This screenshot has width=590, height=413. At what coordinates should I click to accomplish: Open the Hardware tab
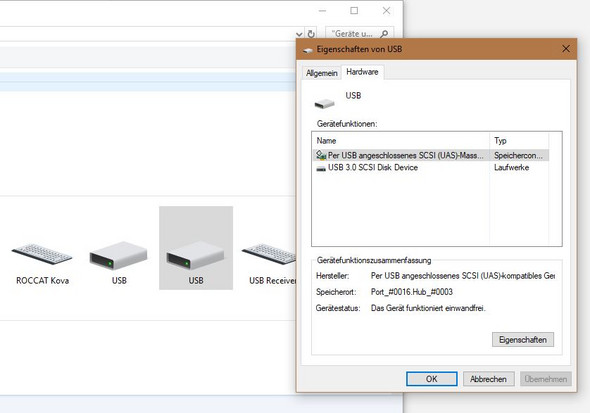point(362,72)
